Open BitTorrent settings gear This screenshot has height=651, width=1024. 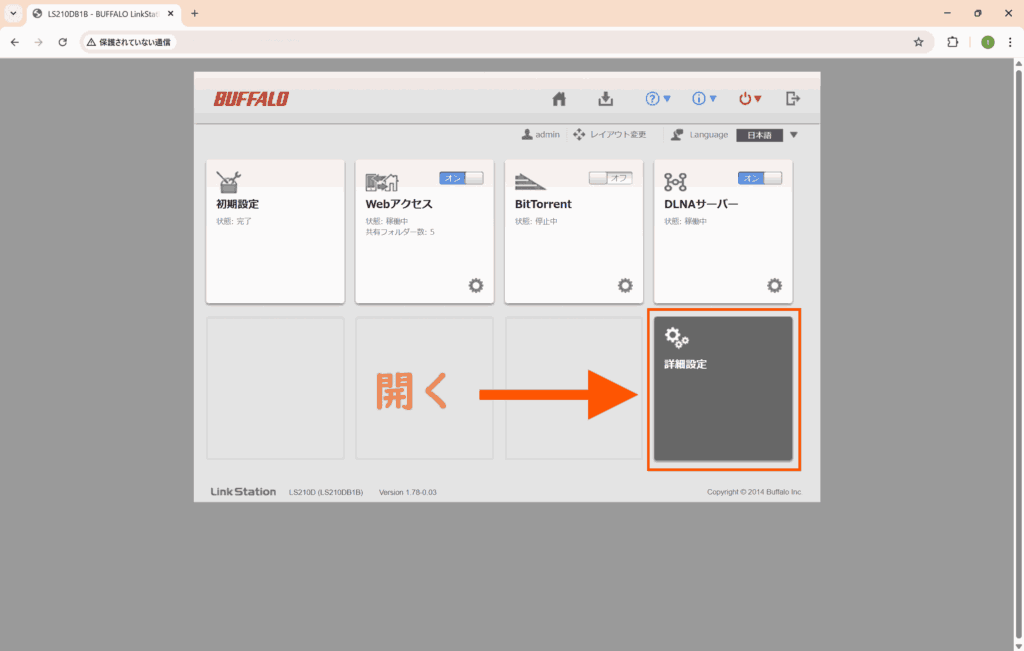[x=626, y=285]
